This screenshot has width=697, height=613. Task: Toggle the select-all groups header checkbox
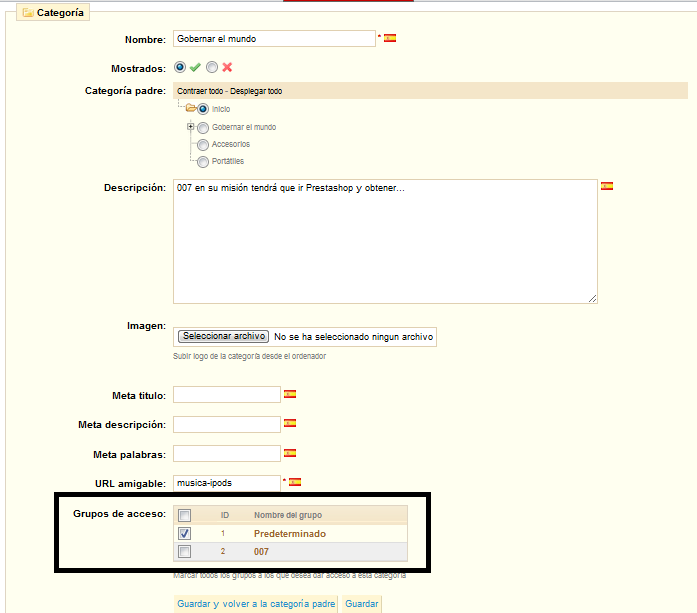[184, 515]
